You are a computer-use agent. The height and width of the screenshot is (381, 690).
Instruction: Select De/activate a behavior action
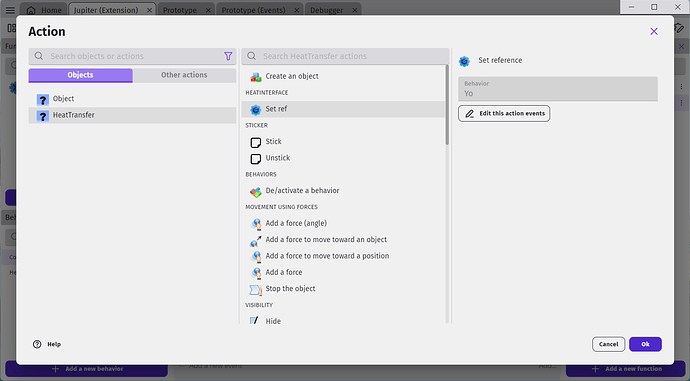coord(343,190)
